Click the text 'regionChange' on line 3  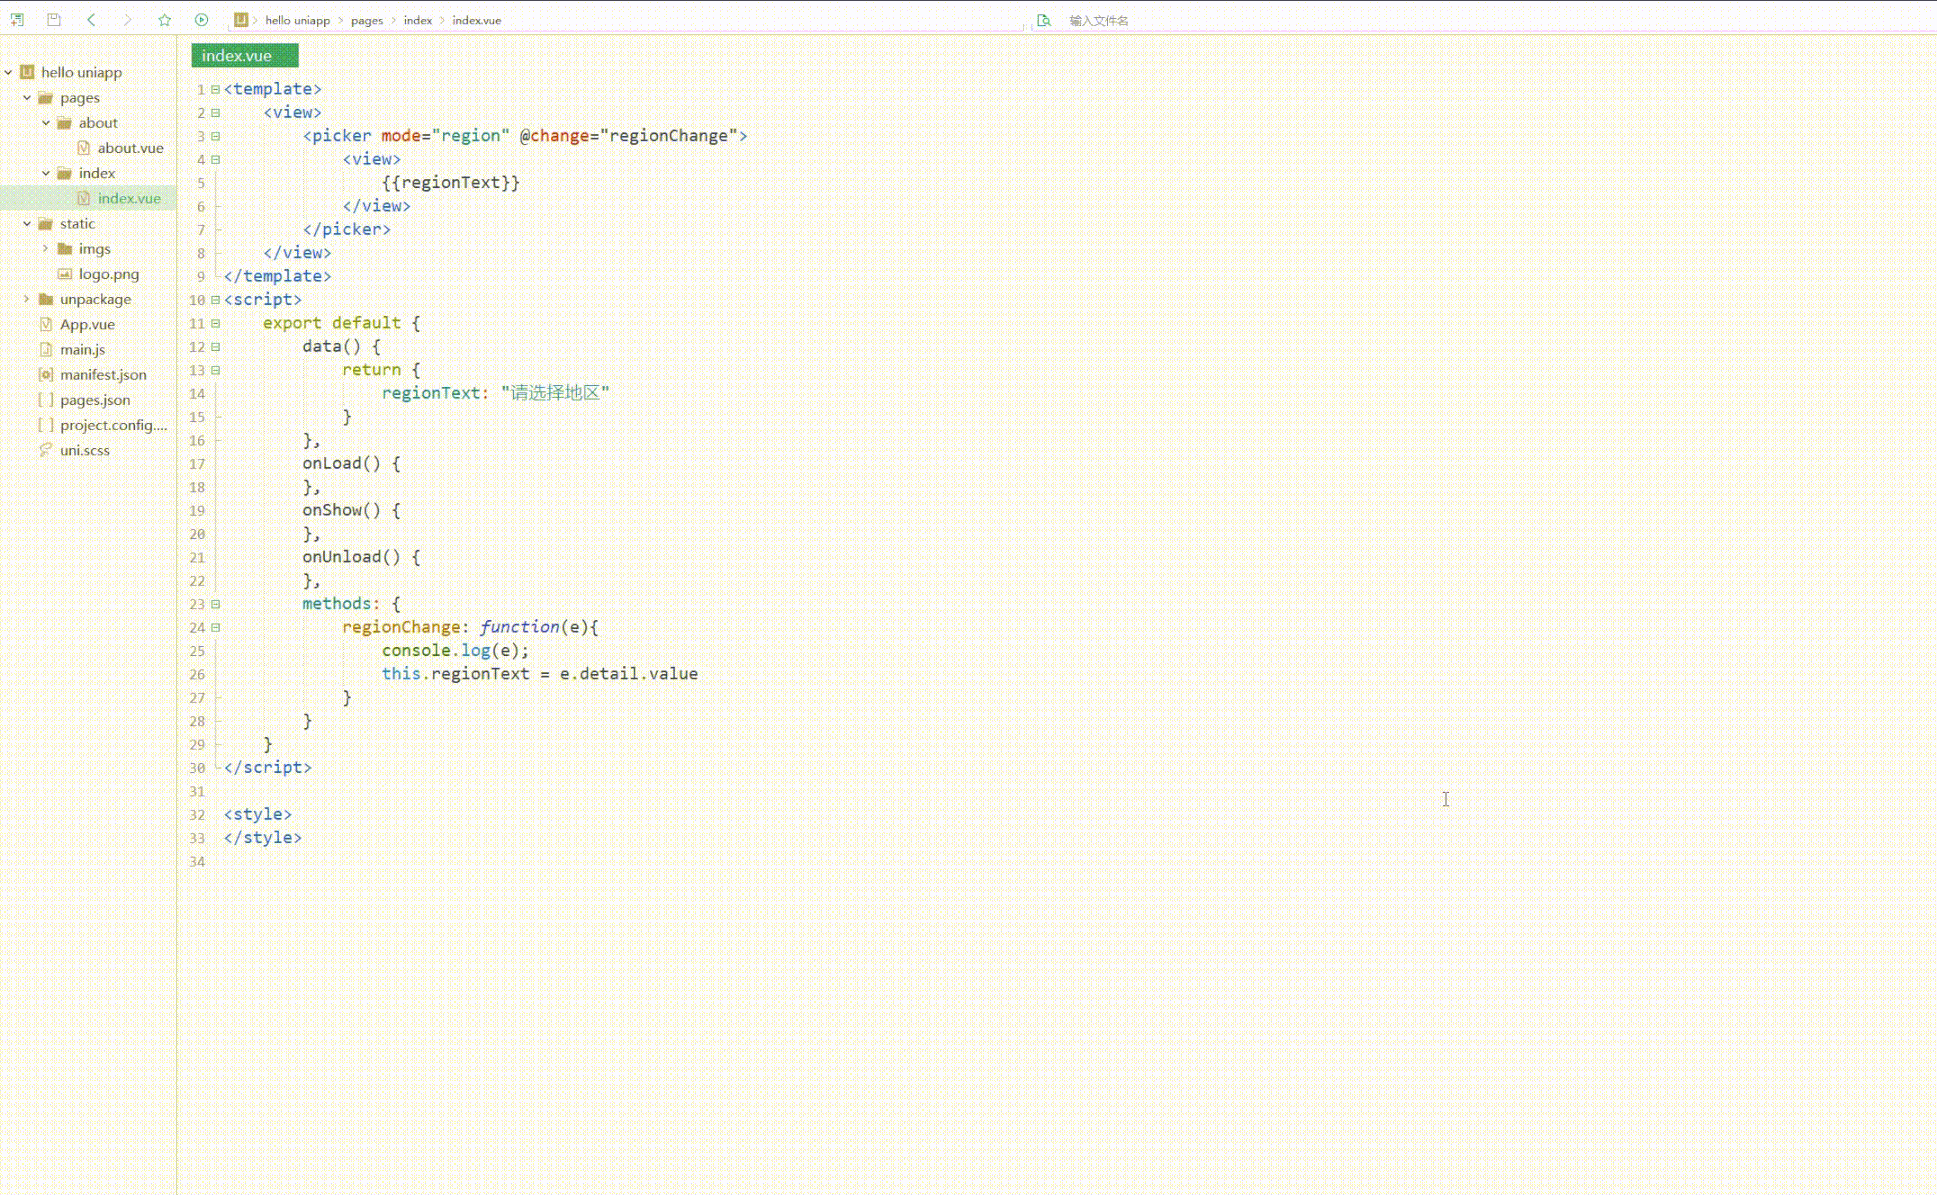[x=669, y=136]
